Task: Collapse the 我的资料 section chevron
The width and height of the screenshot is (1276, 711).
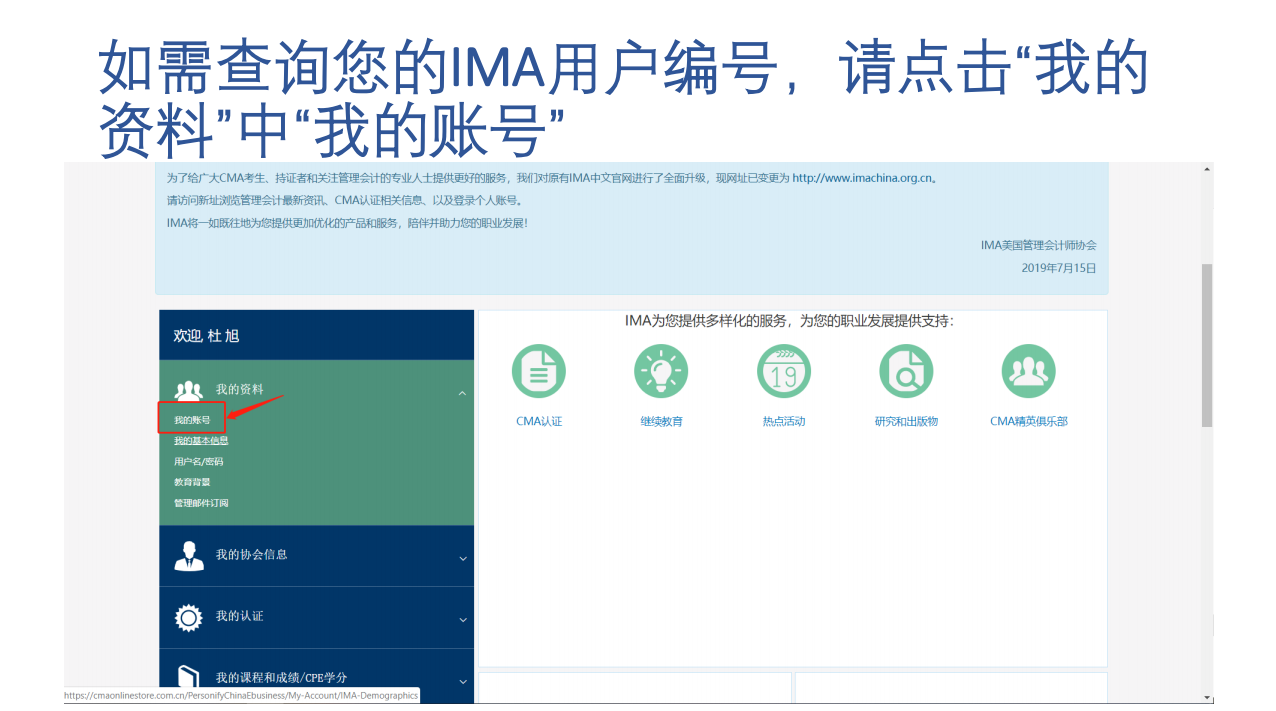Action: tap(462, 393)
